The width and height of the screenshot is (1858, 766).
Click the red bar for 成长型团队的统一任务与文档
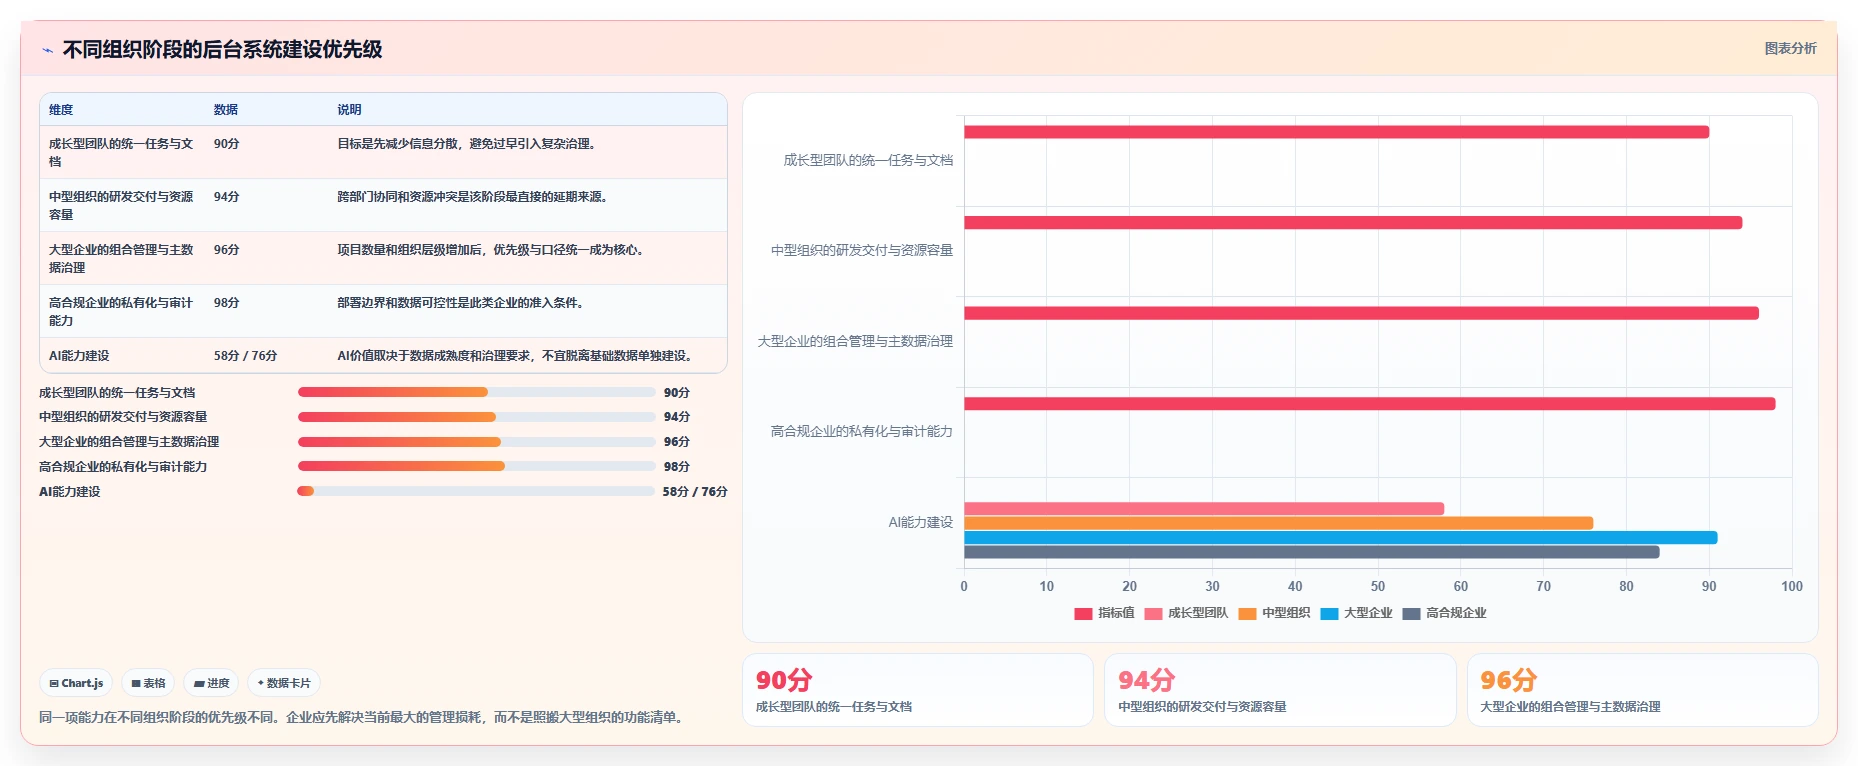[x=1336, y=132]
